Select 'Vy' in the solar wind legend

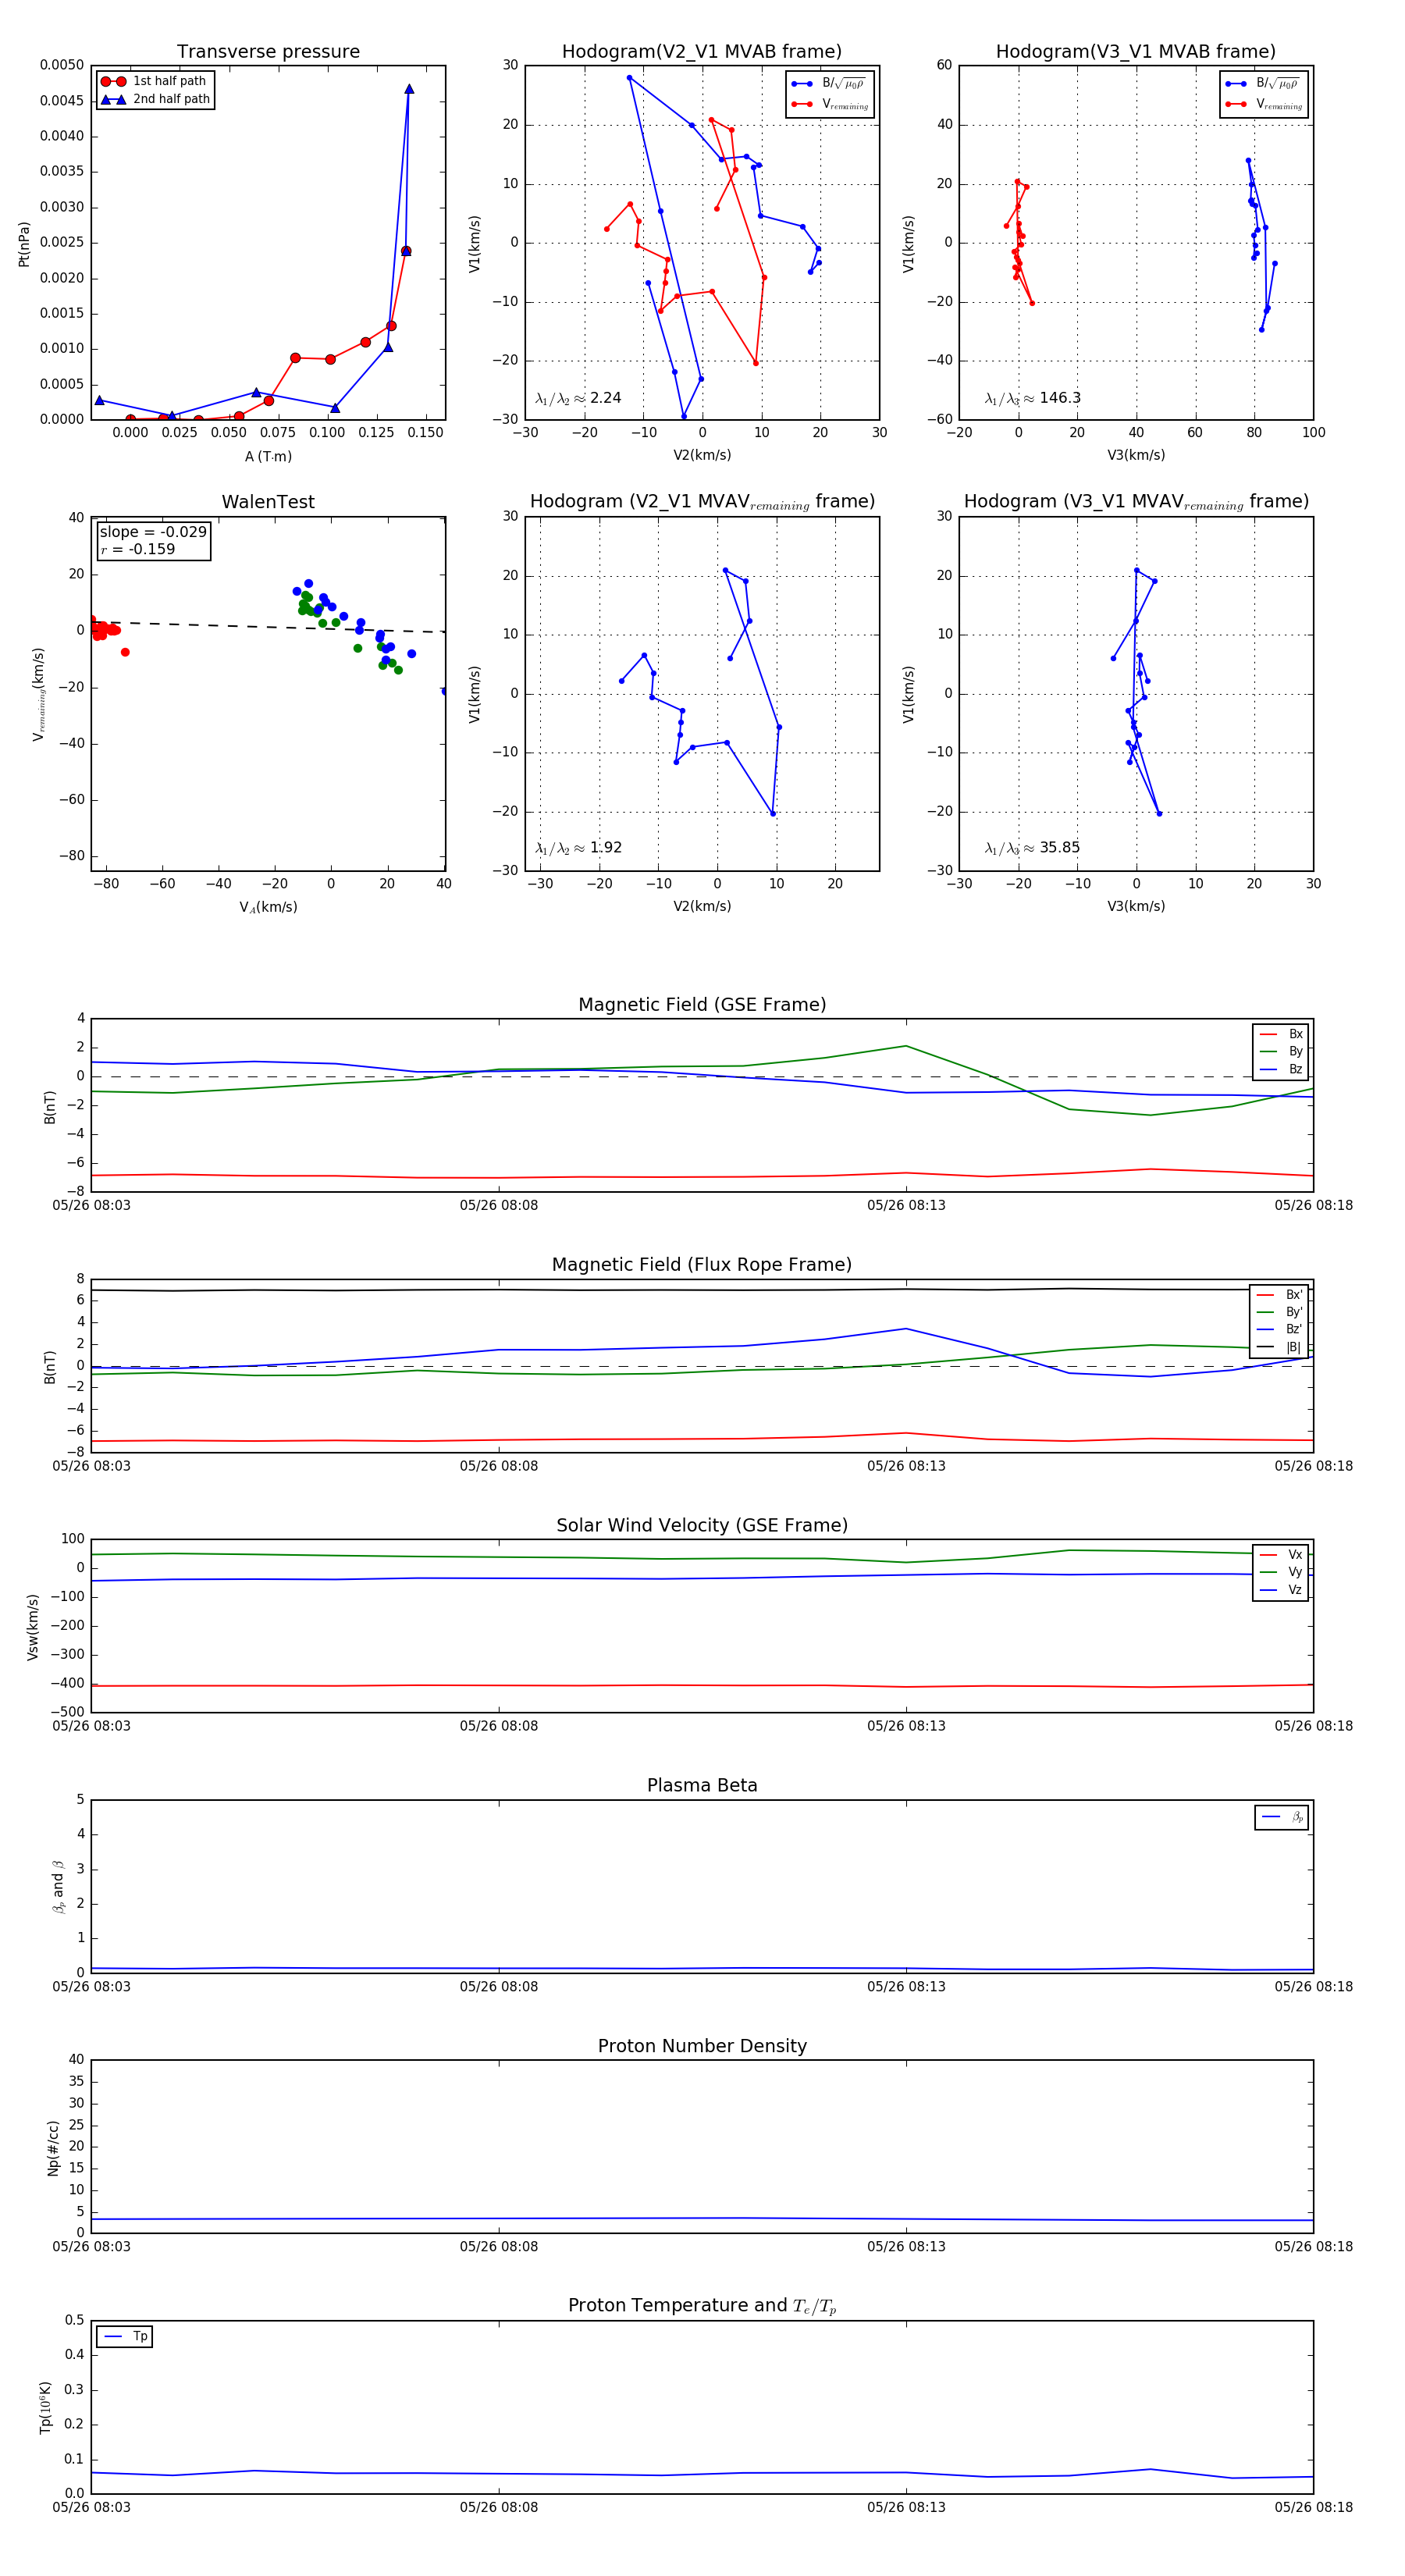[x=1281, y=1572]
